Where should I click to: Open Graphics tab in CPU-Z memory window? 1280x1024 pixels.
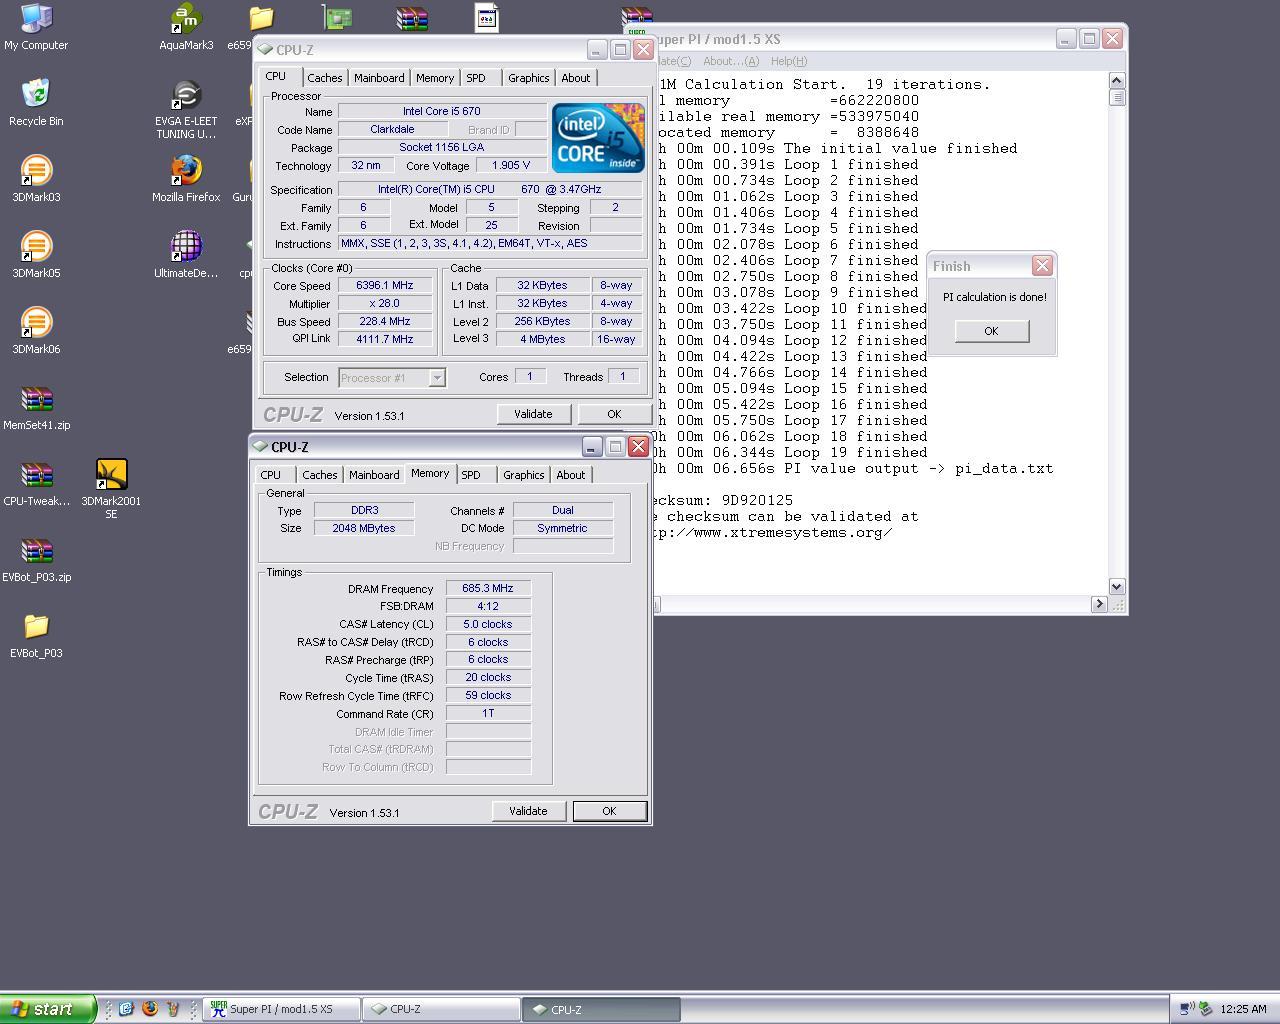pyautogui.click(x=523, y=475)
